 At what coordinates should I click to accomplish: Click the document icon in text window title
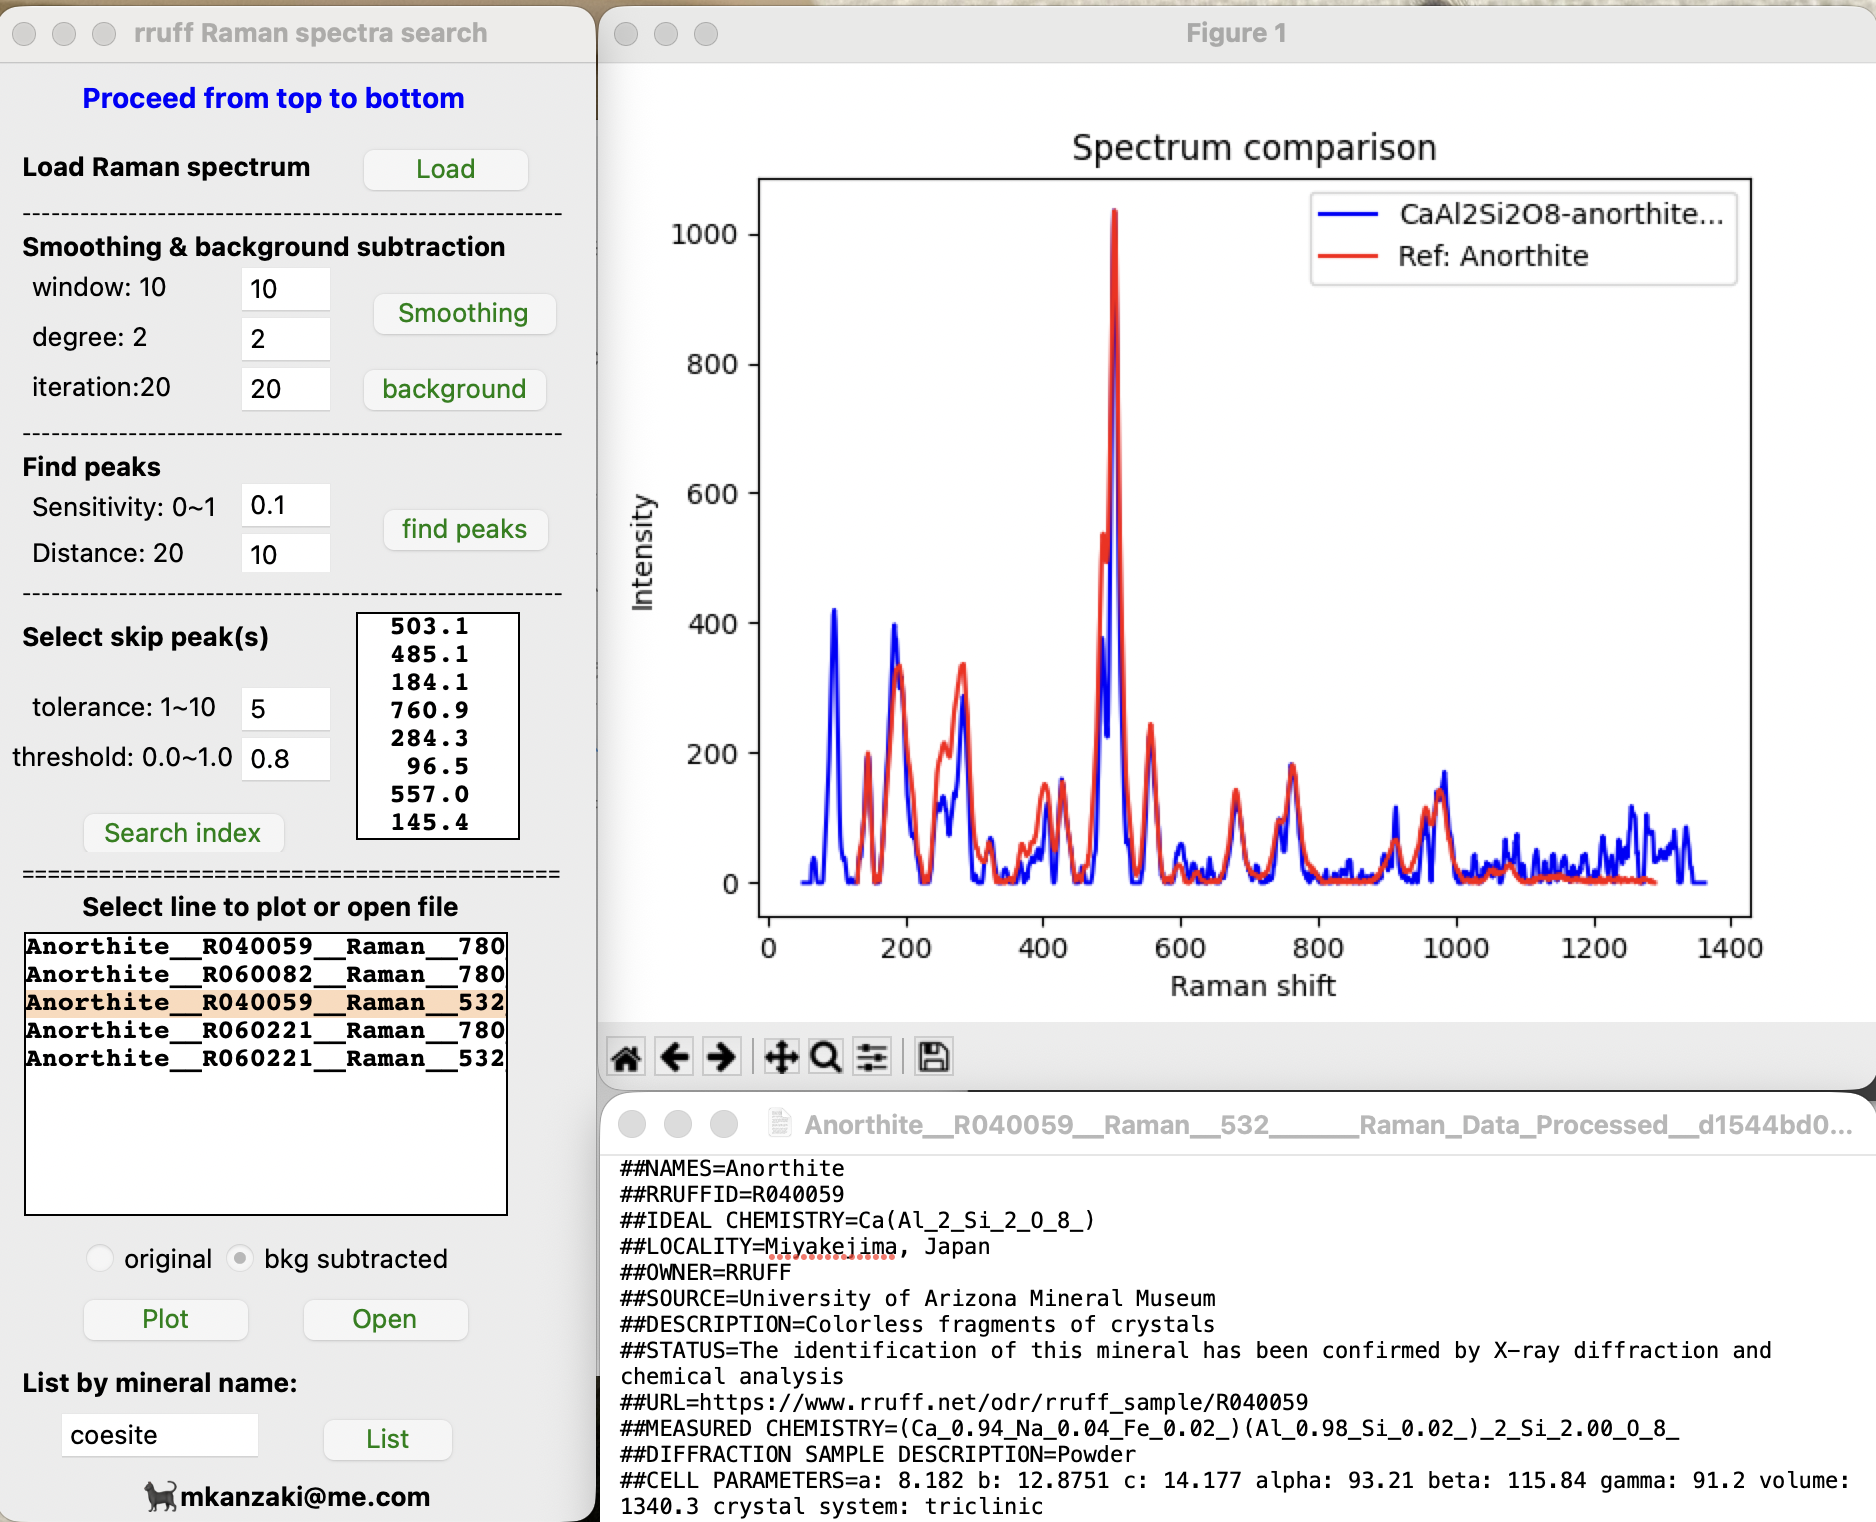click(x=780, y=1124)
